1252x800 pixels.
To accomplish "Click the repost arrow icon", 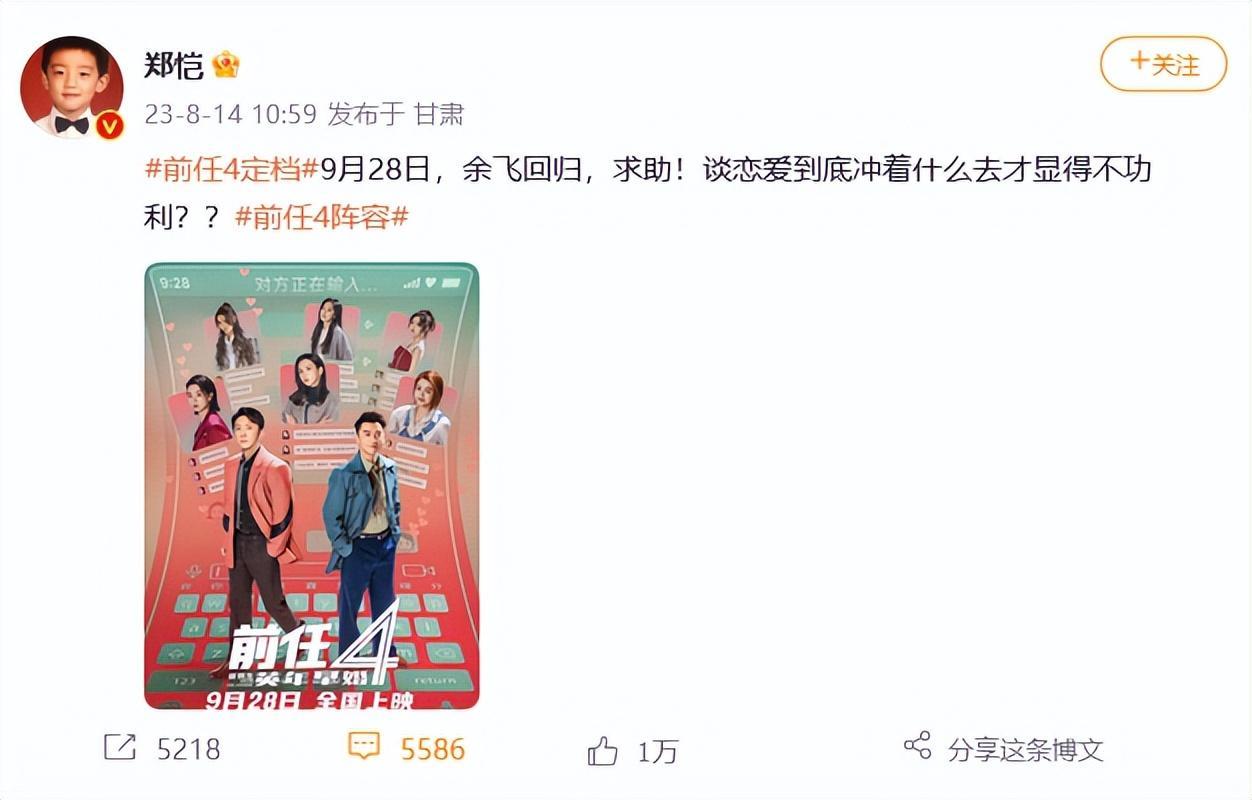I will pyautogui.click(x=120, y=747).
